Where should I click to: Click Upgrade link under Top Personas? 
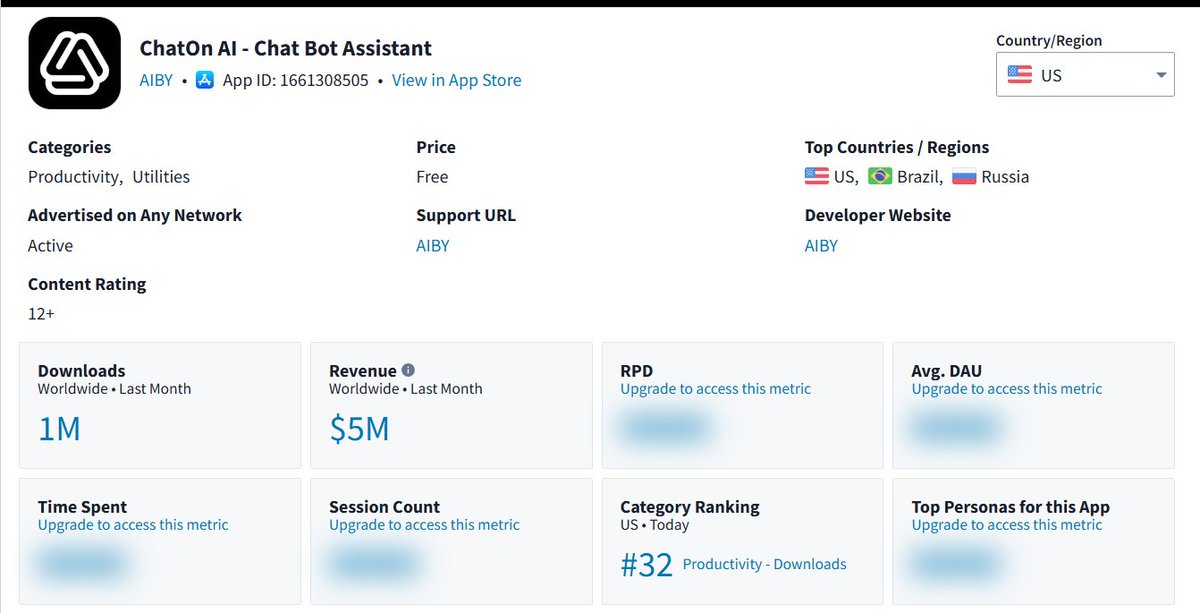(x=1007, y=524)
